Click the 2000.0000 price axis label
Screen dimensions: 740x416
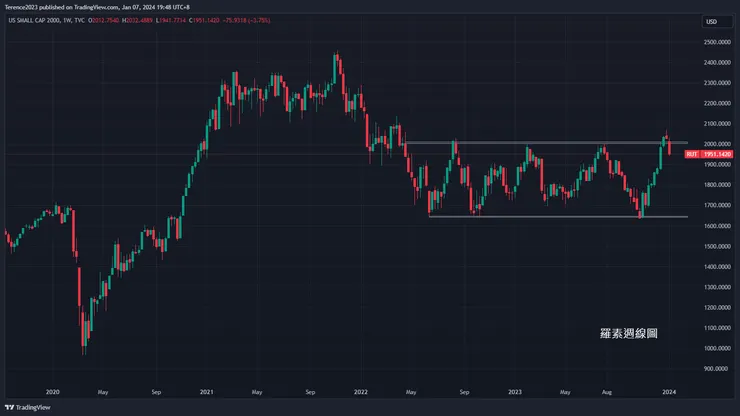point(717,144)
